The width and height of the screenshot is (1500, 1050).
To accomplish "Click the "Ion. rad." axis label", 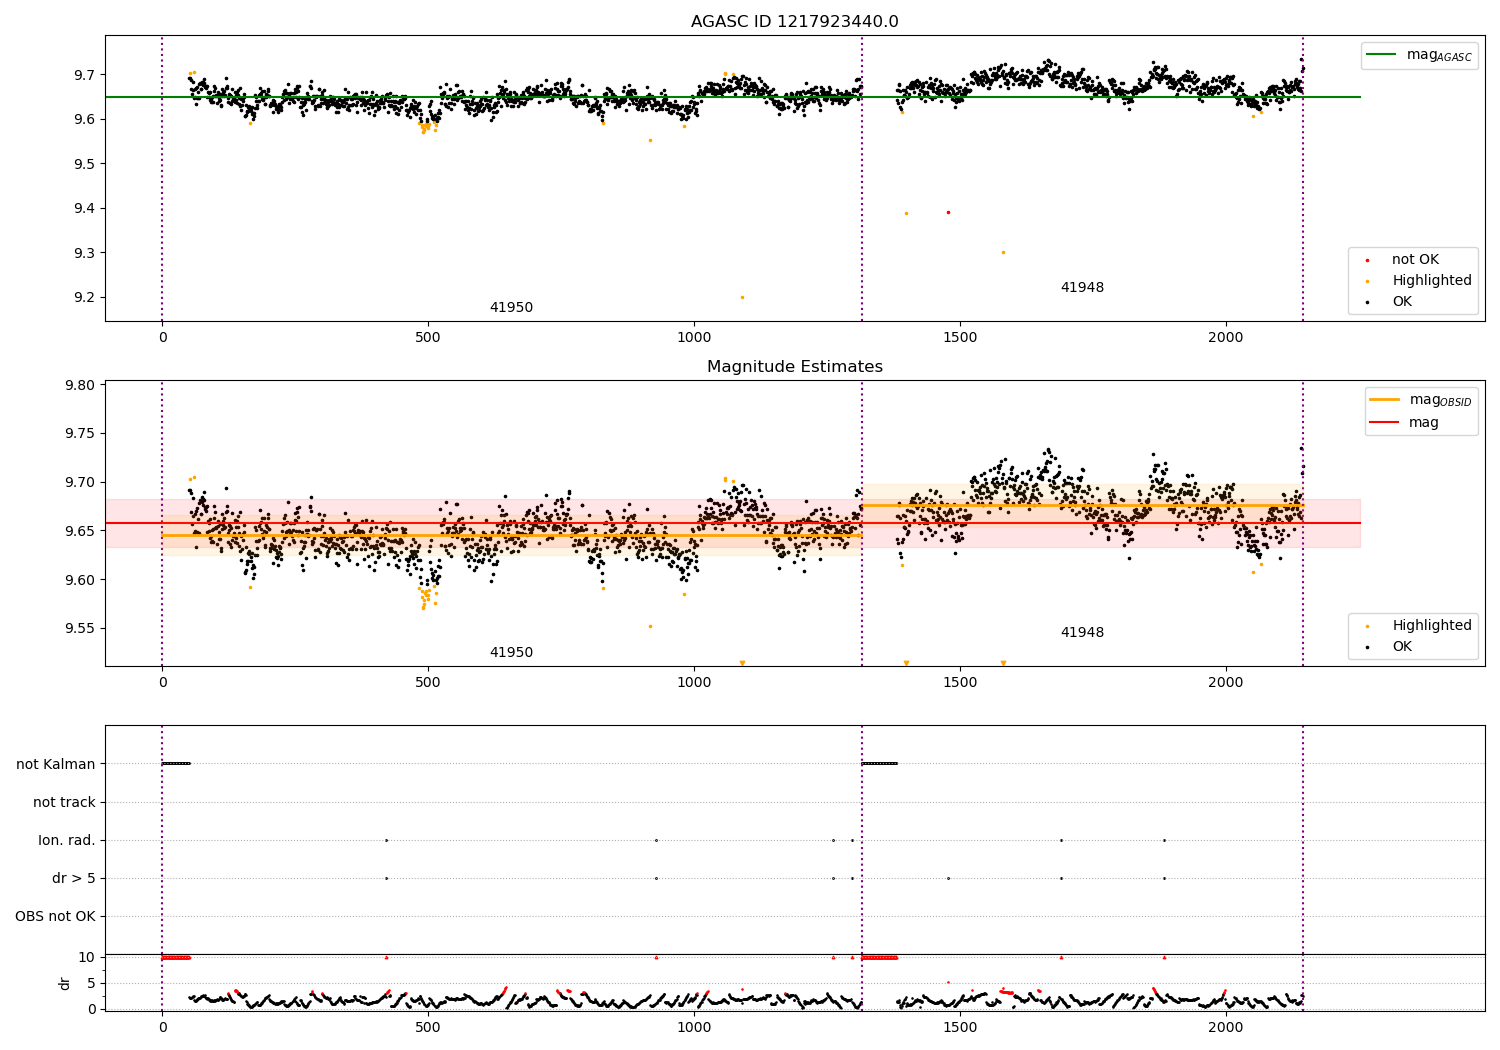I will tap(67, 840).
